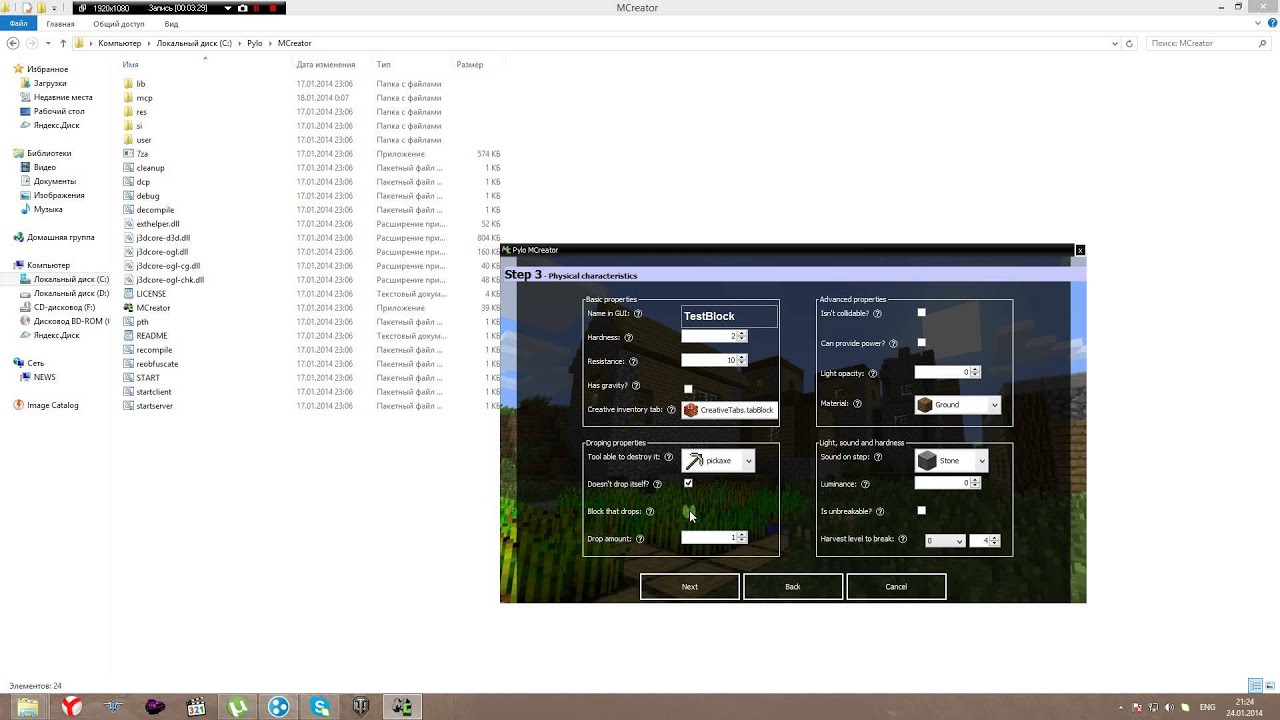Open help for Doesn't drop itself
The image size is (1280, 720).
coord(657,484)
